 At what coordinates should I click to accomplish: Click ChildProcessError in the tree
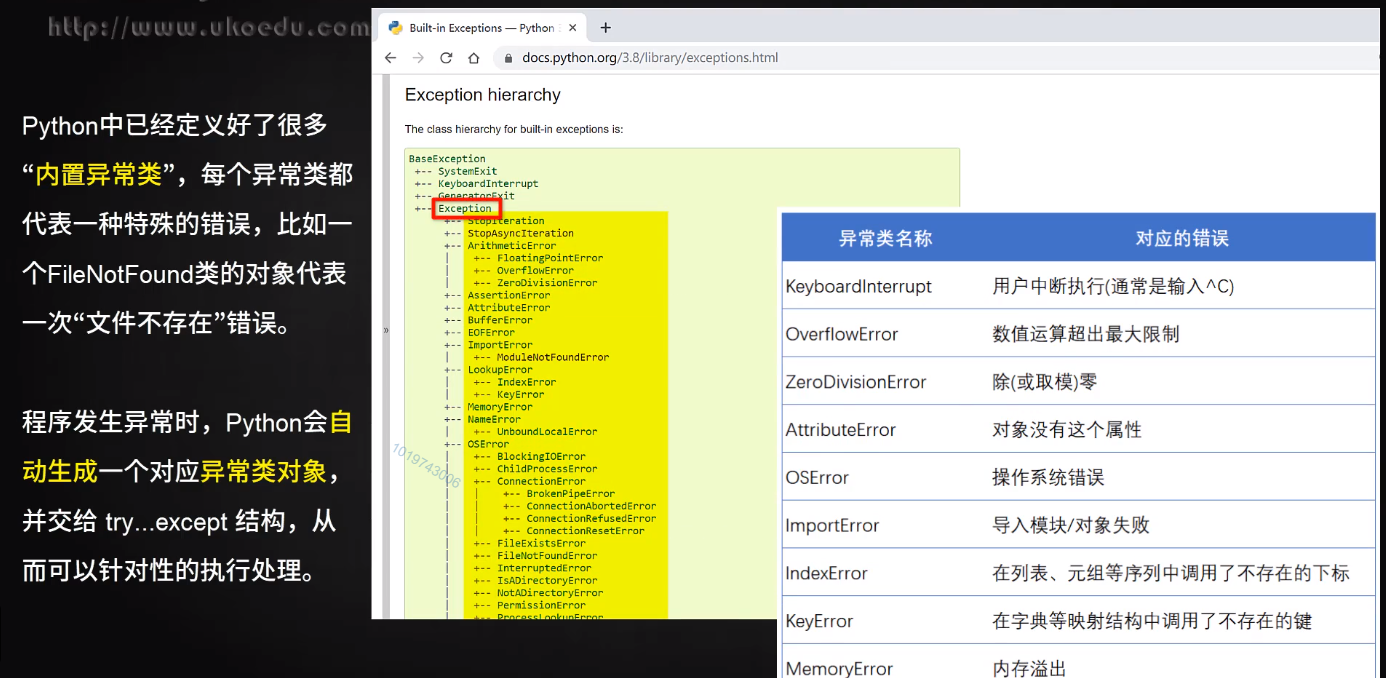click(547, 469)
